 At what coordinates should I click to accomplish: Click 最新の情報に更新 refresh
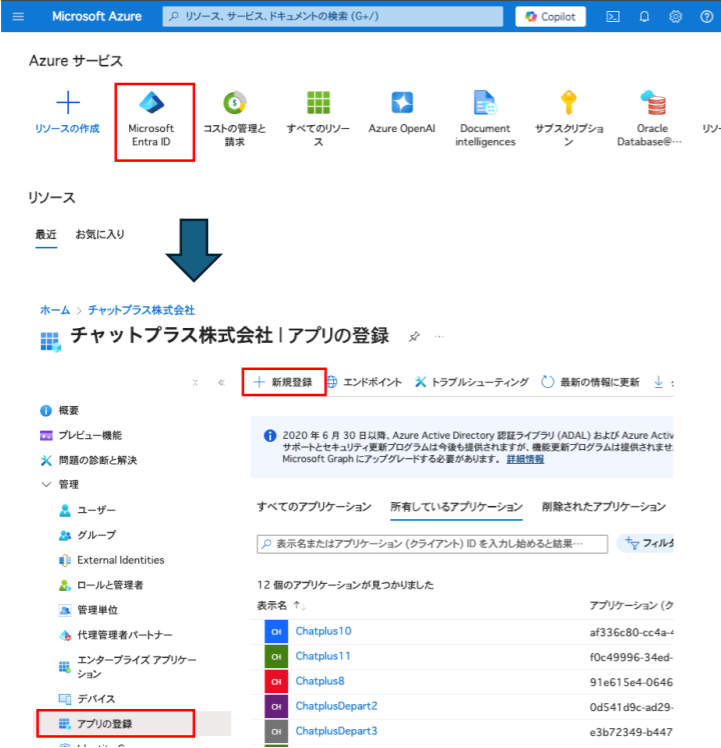[x=590, y=382]
